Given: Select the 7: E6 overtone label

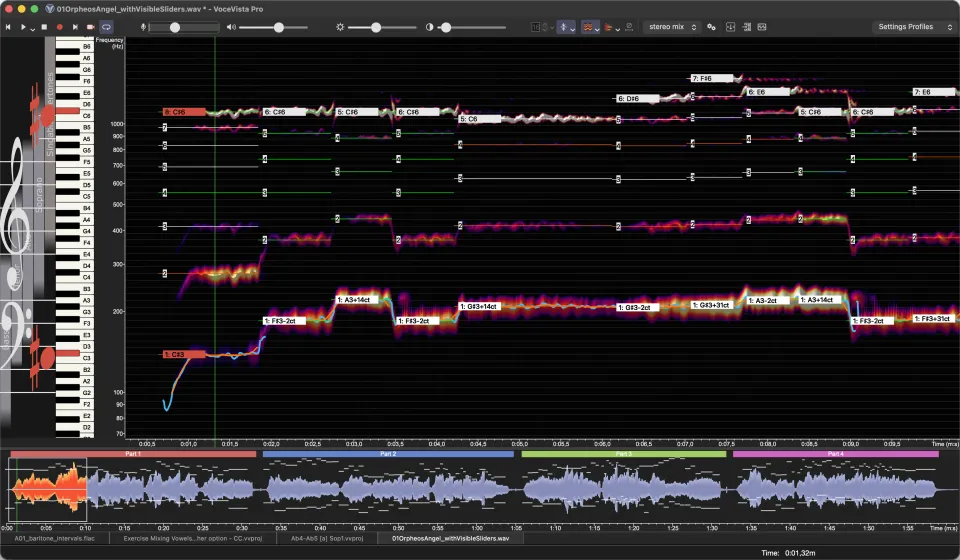Looking at the screenshot, I should [x=934, y=92].
